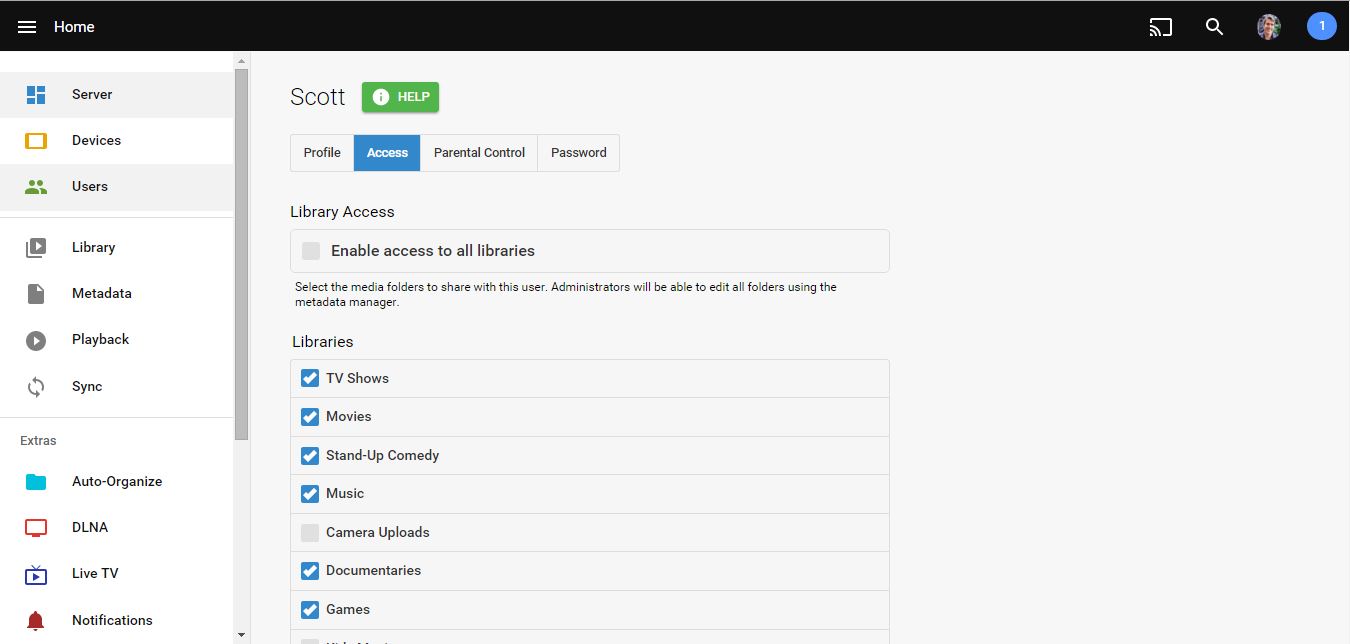Enable access to all libraries checkbox
1350x644 pixels.
tap(311, 251)
